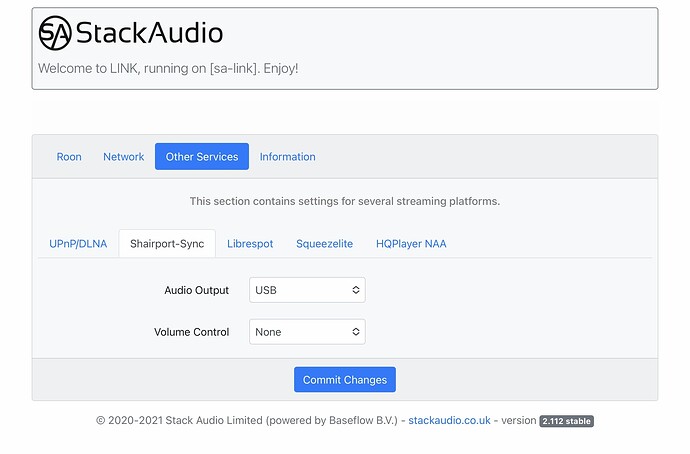This screenshot has height=454, width=690.
Task: Click the SA circular logo icon
Action: (x=55, y=33)
